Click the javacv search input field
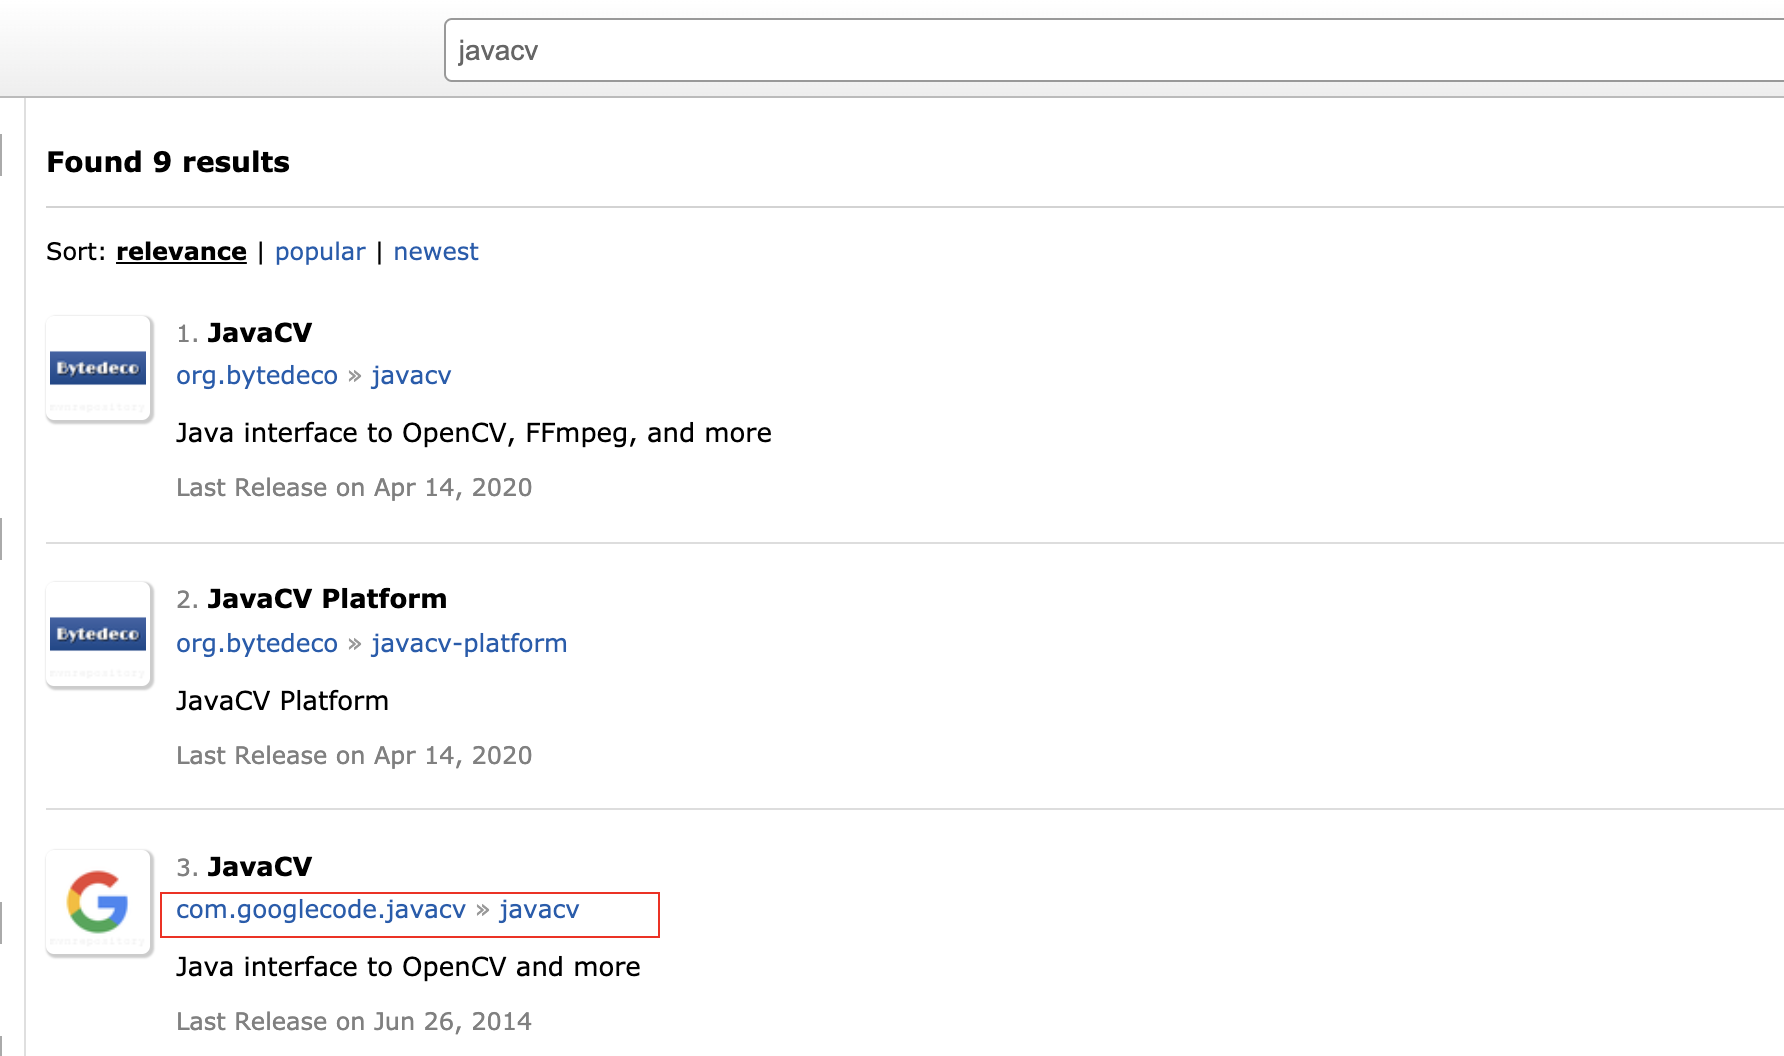 (1114, 50)
